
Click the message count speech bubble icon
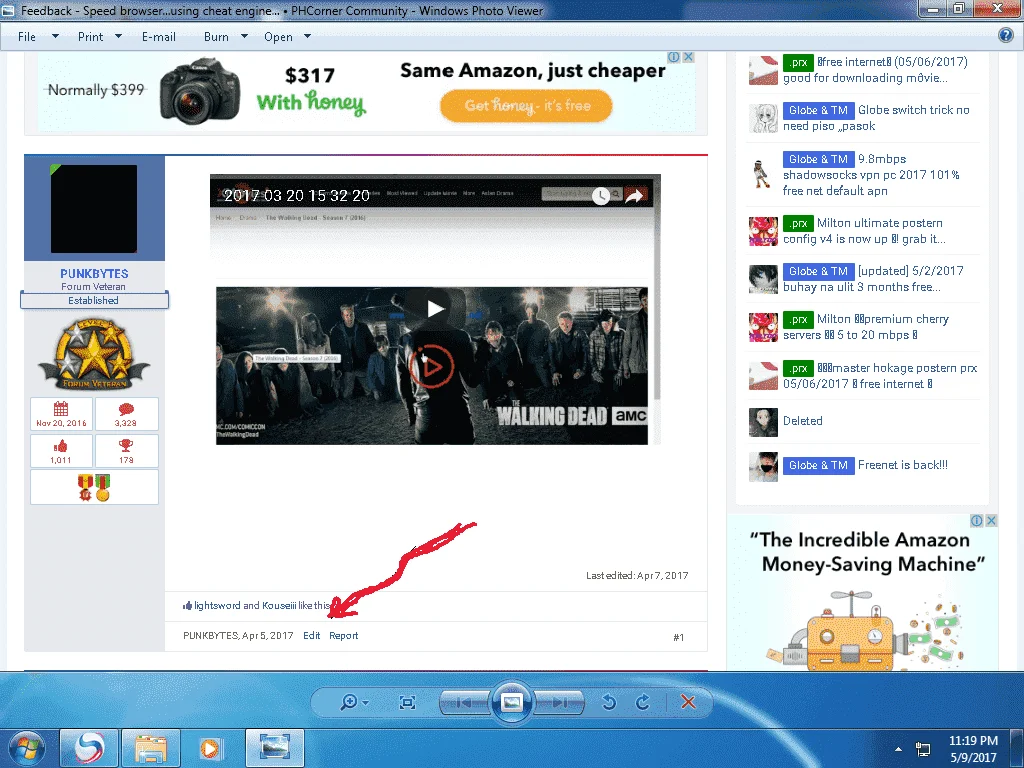point(126,409)
